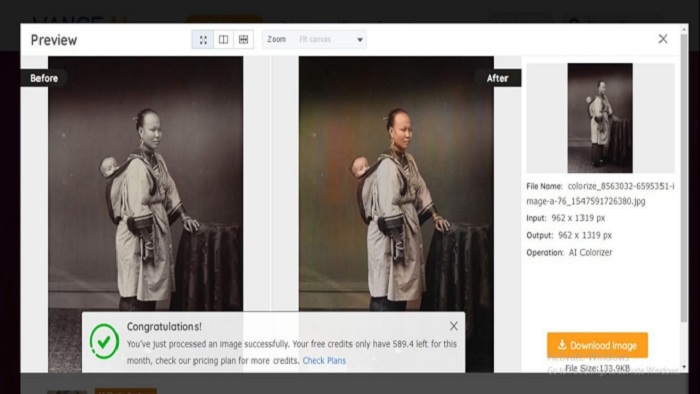Viewport: 700px width, 394px height.
Task: Select the fit-to-screen view mode icon
Action: tap(203, 40)
